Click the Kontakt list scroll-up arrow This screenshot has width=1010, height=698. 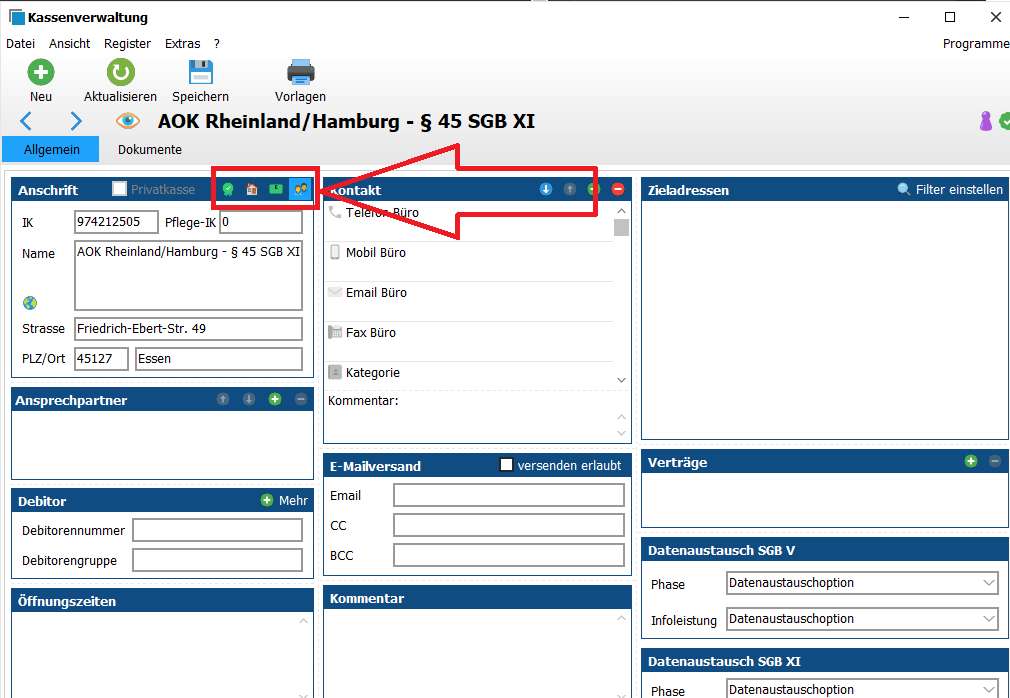[621, 211]
